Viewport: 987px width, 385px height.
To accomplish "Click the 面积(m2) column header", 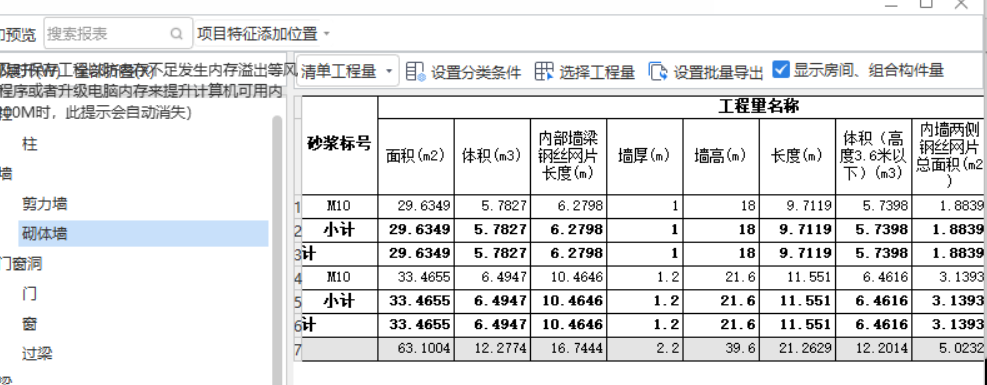I will pos(416,157).
